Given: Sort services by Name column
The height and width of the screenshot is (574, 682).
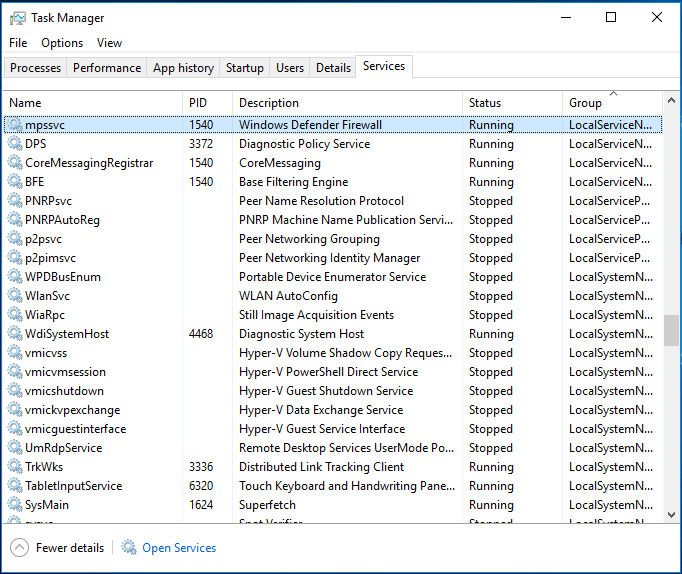Looking at the screenshot, I should tap(93, 103).
